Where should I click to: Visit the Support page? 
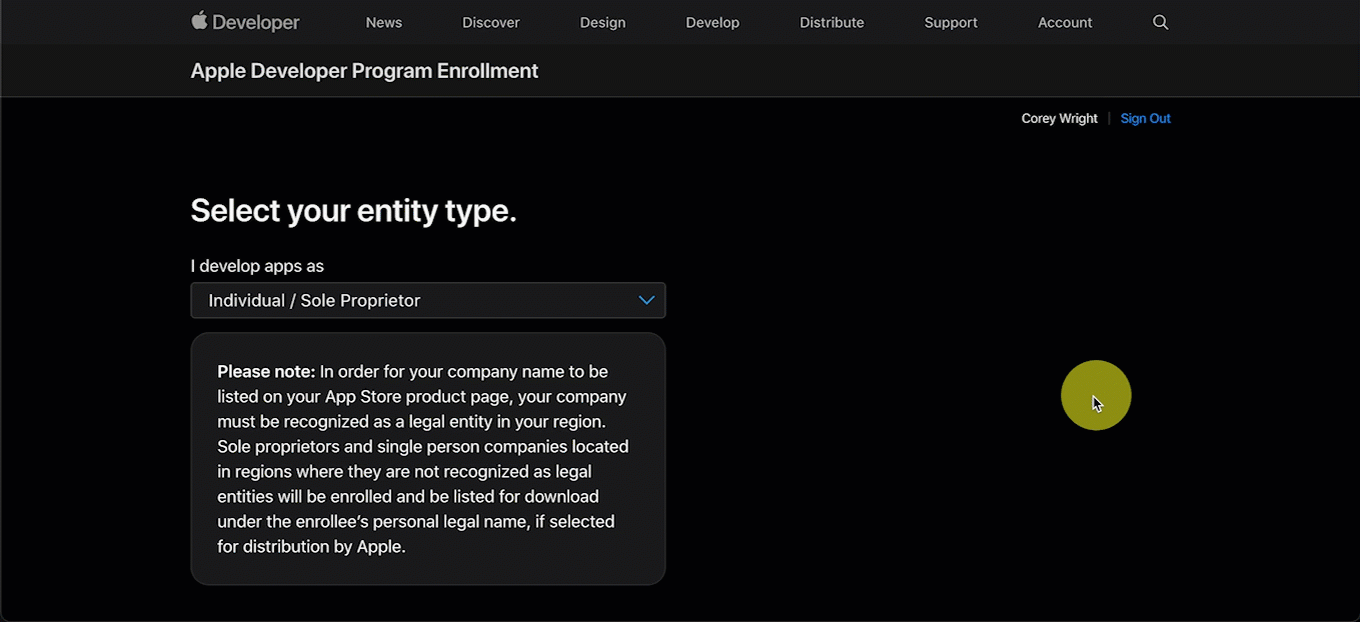[951, 22]
